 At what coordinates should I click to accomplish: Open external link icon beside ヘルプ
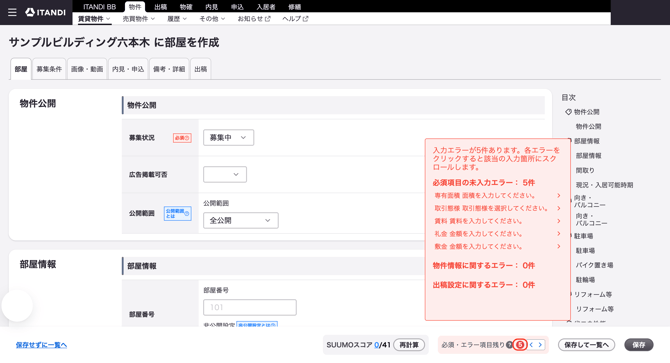(x=306, y=19)
